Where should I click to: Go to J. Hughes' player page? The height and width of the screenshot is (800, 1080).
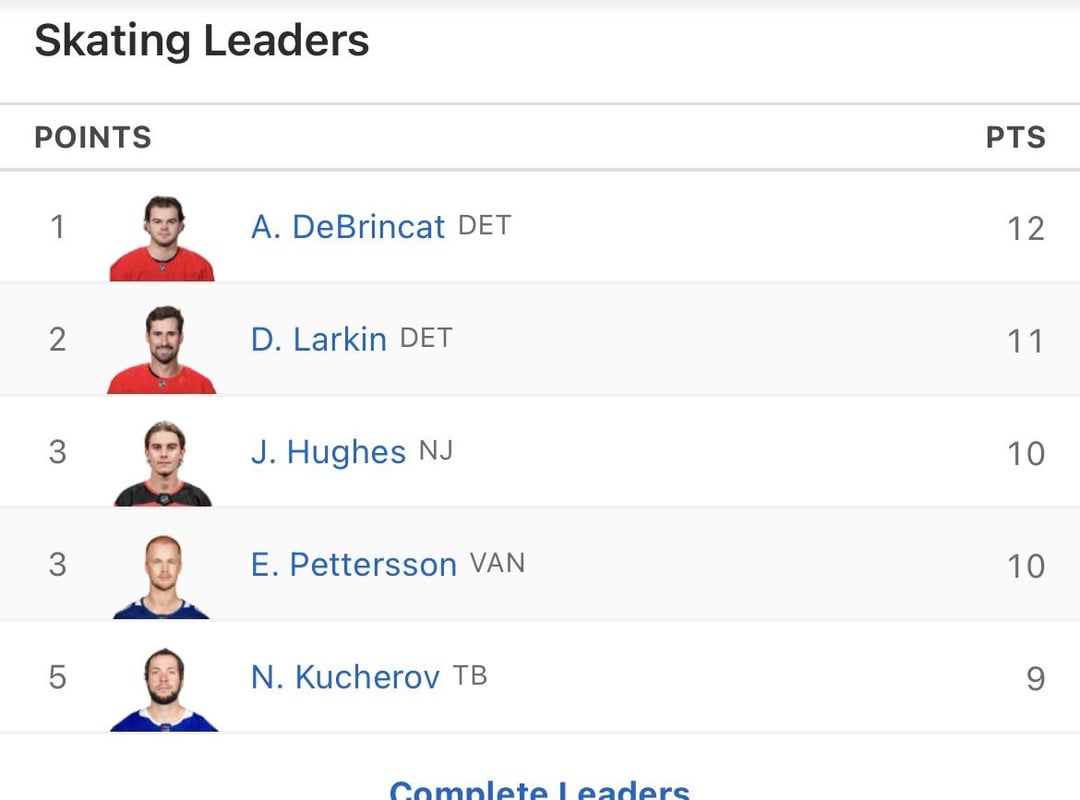(x=328, y=453)
